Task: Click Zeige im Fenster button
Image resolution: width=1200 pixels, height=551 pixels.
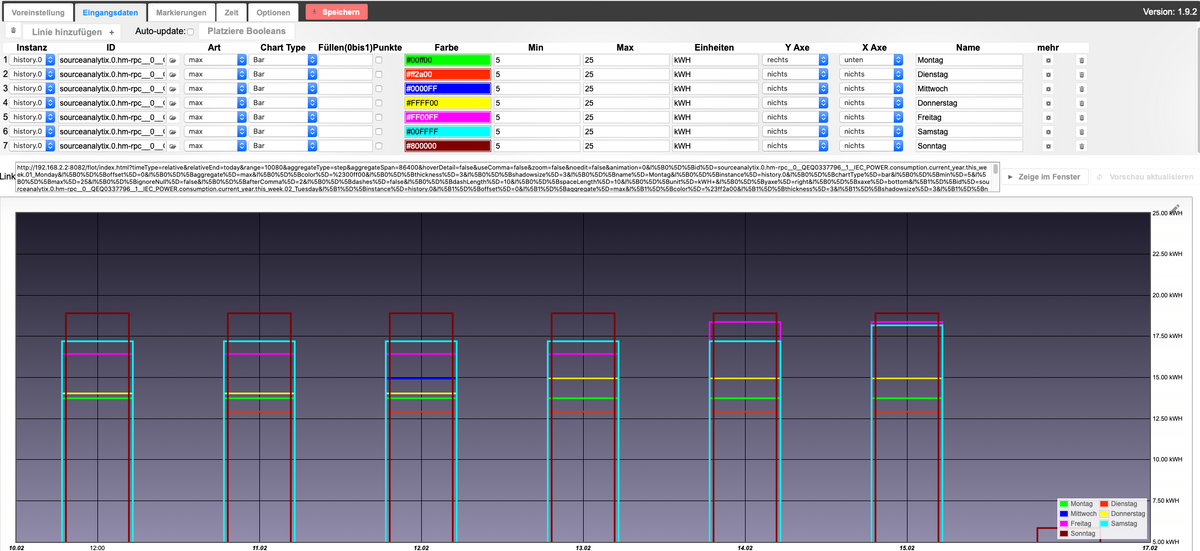Action: 1044,176
